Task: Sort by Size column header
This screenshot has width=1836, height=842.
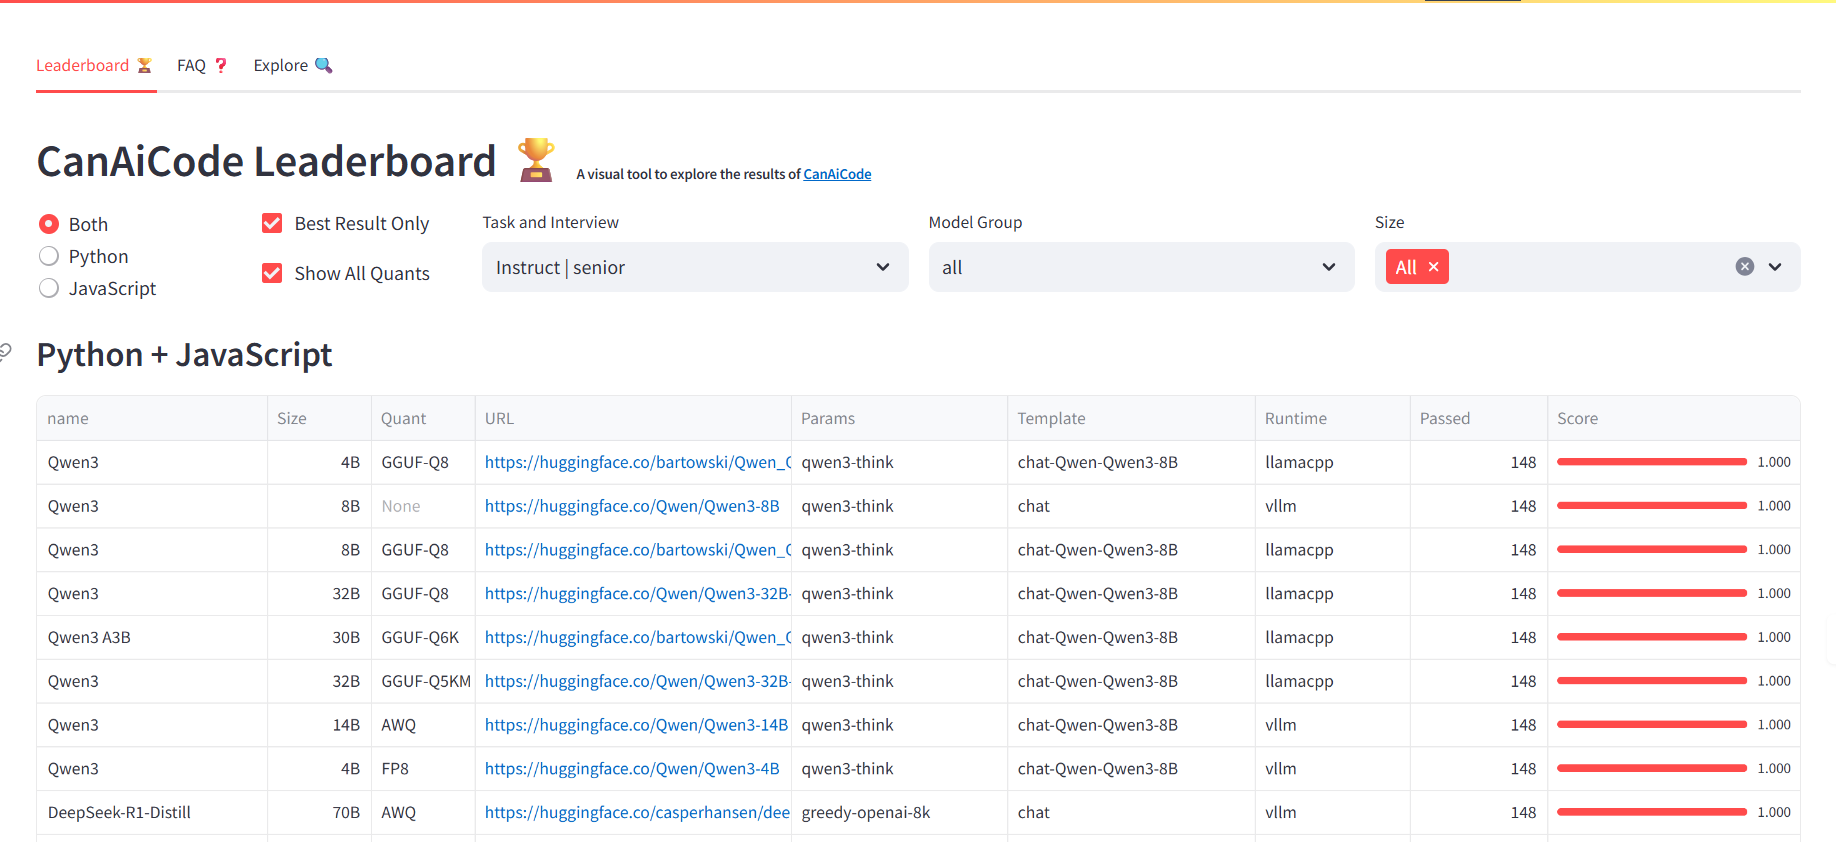Action: [x=319, y=418]
